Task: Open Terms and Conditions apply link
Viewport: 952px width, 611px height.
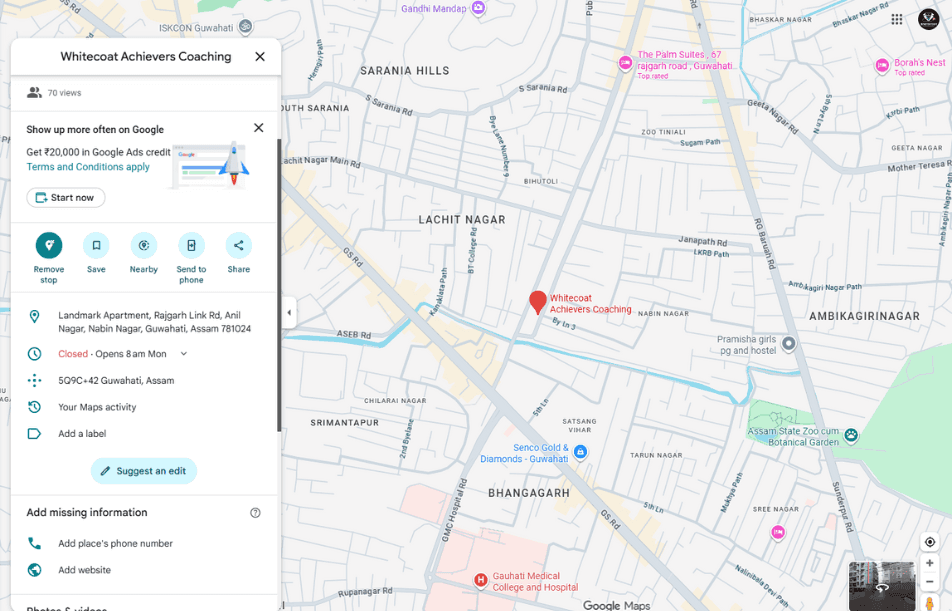Action: tap(88, 166)
